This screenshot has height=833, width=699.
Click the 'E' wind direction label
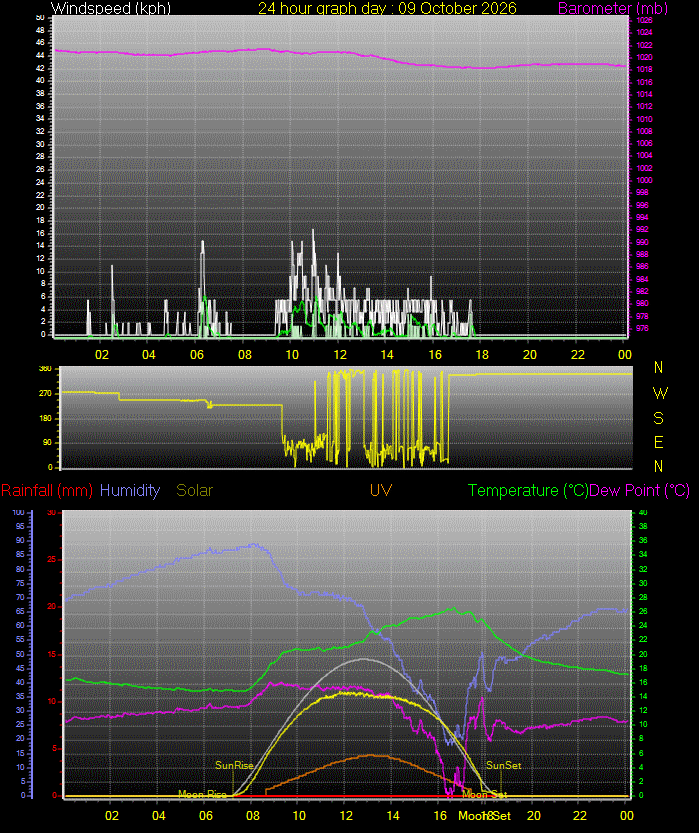(659, 442)
